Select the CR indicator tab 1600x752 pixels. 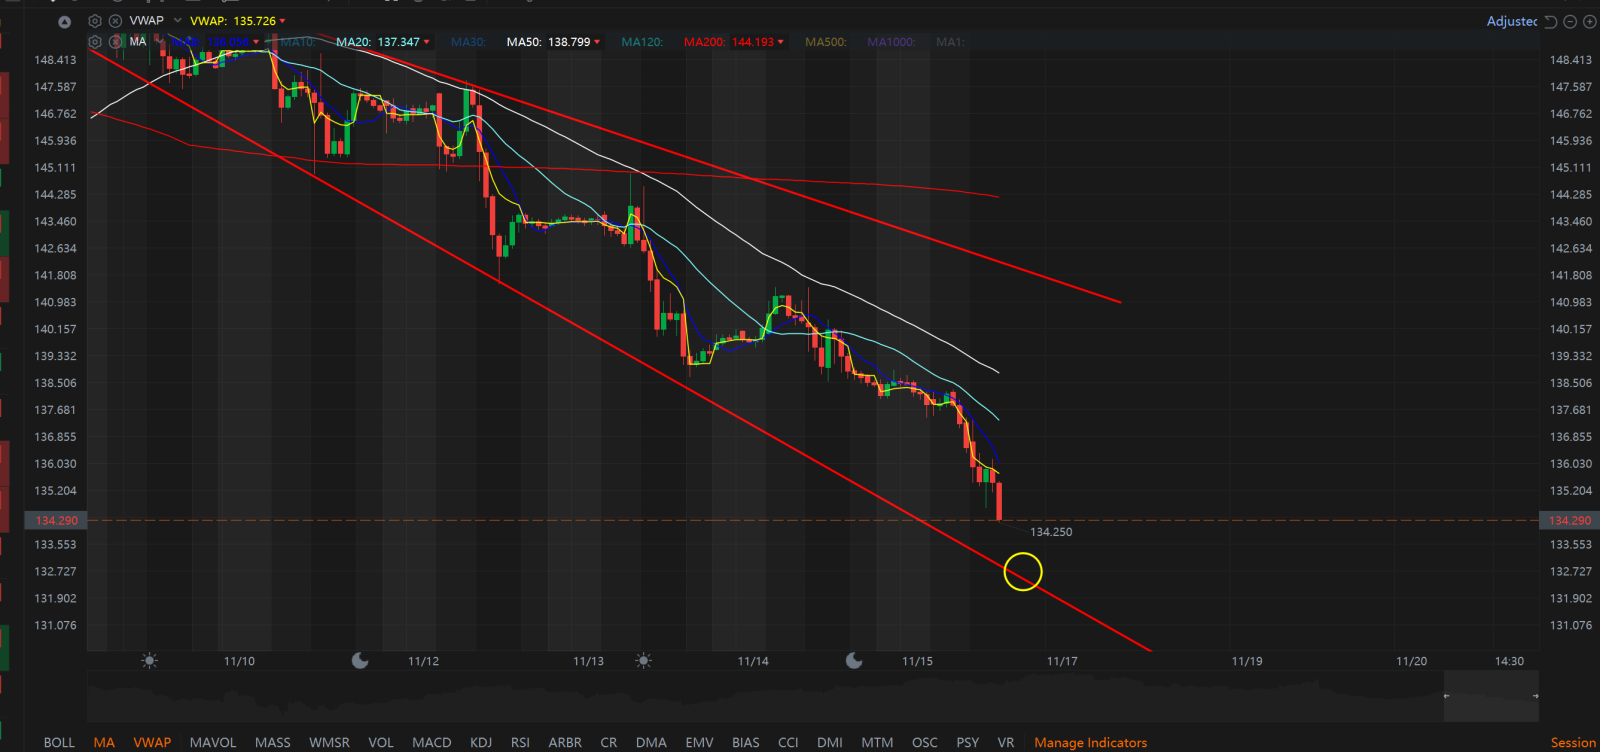point(609,742)
